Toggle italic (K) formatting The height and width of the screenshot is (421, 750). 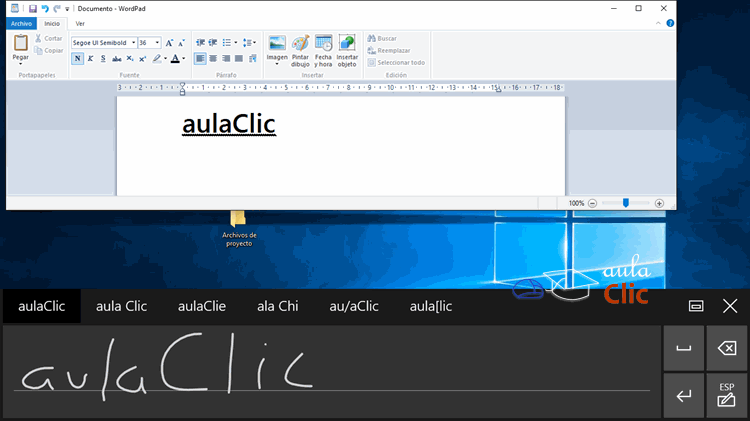coord(90,59)
